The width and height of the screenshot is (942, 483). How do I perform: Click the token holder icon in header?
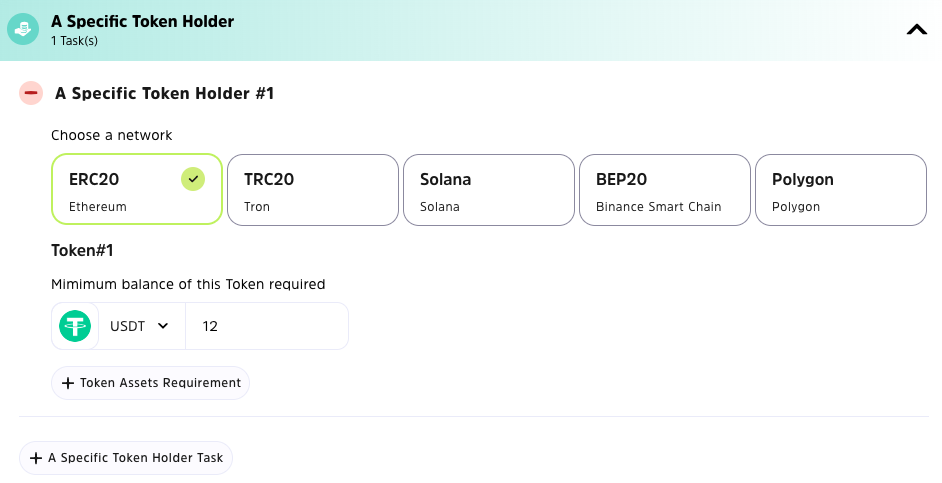(x=24, y=29)
